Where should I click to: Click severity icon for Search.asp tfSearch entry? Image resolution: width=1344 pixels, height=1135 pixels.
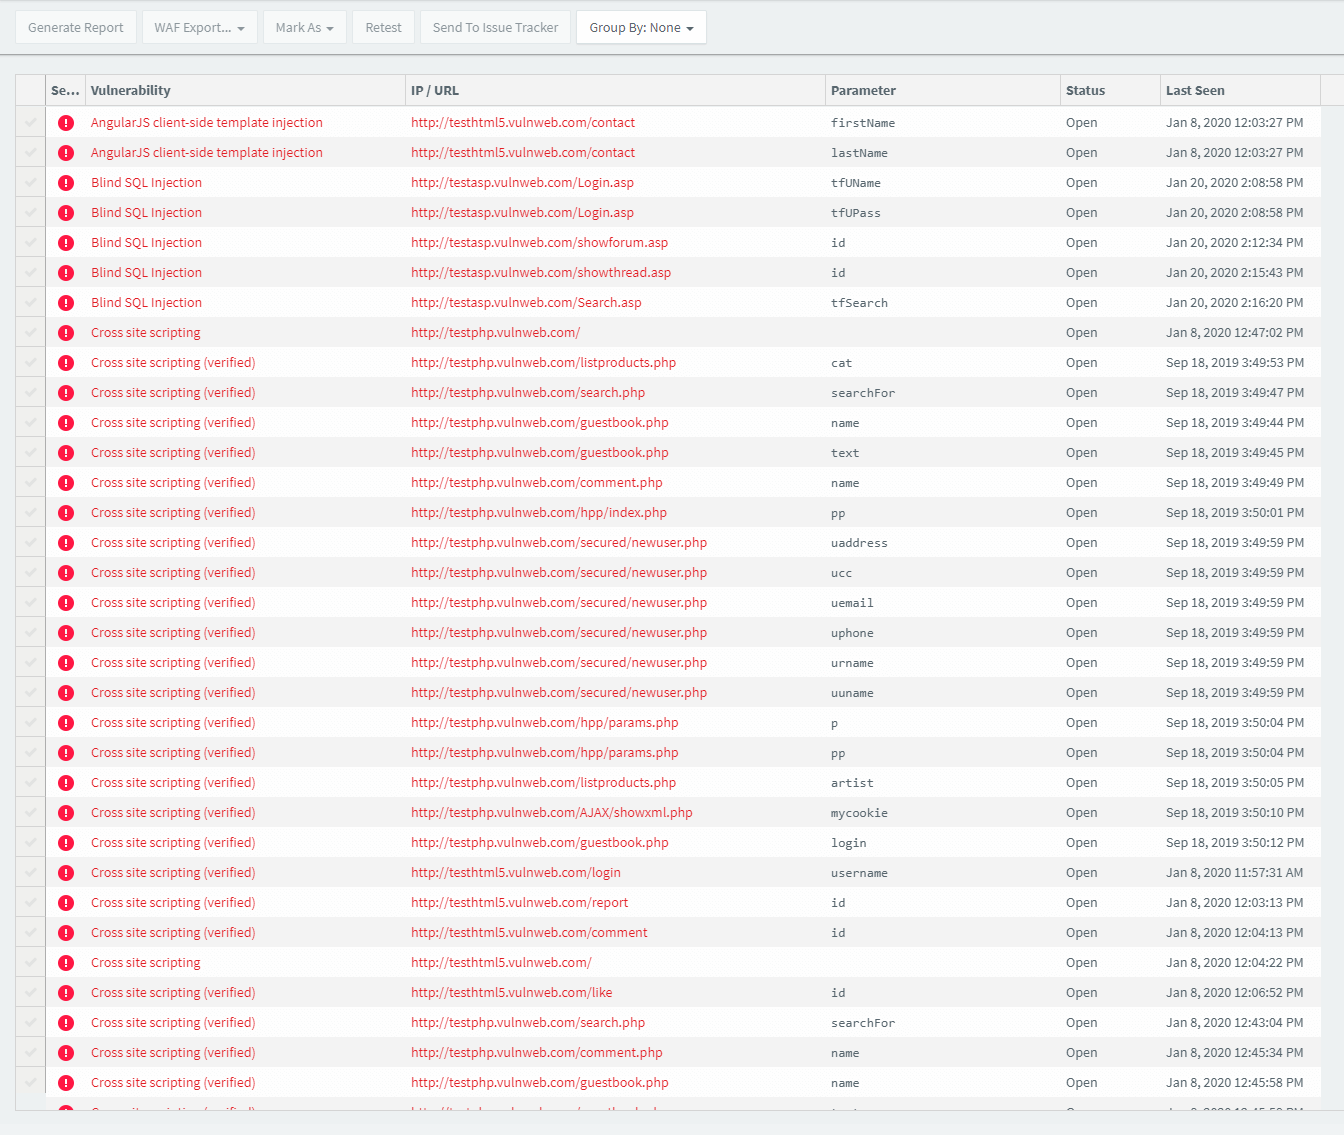click(66, 302)
